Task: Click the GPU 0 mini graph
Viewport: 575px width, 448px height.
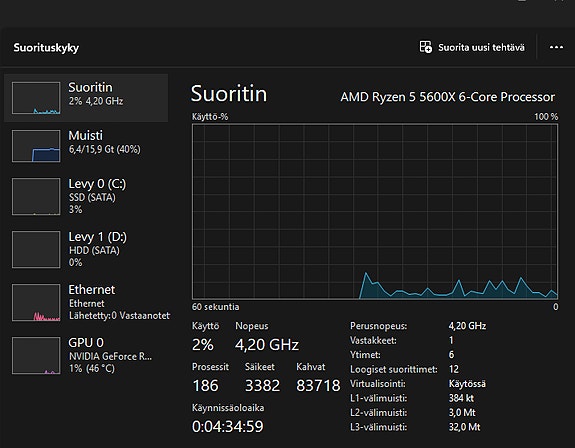Action: [x=36, y=356]
